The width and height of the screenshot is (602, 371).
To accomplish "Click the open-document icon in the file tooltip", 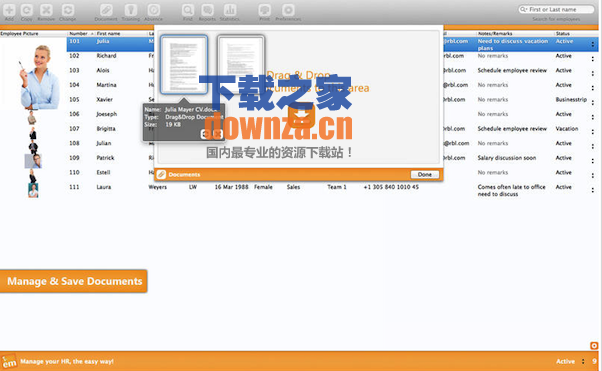I will coord(206,134).
